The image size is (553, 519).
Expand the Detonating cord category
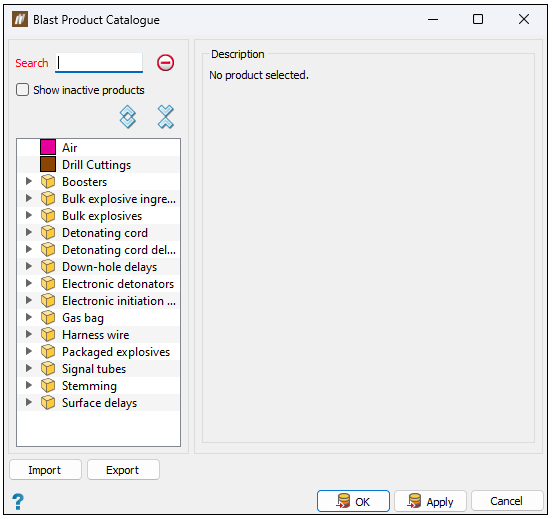29,232
